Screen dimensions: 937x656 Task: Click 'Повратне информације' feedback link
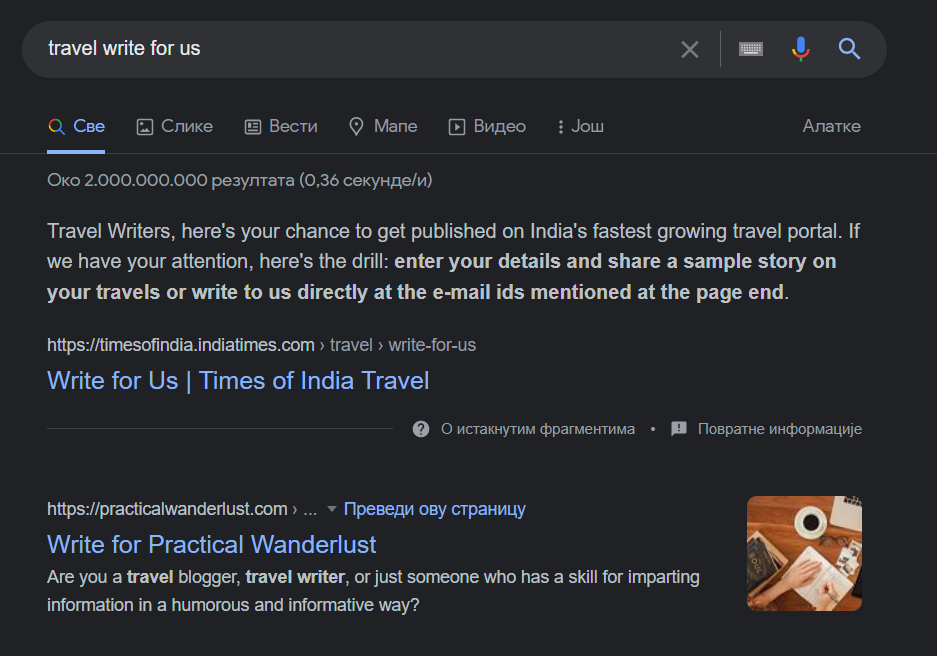coord(780,429)
